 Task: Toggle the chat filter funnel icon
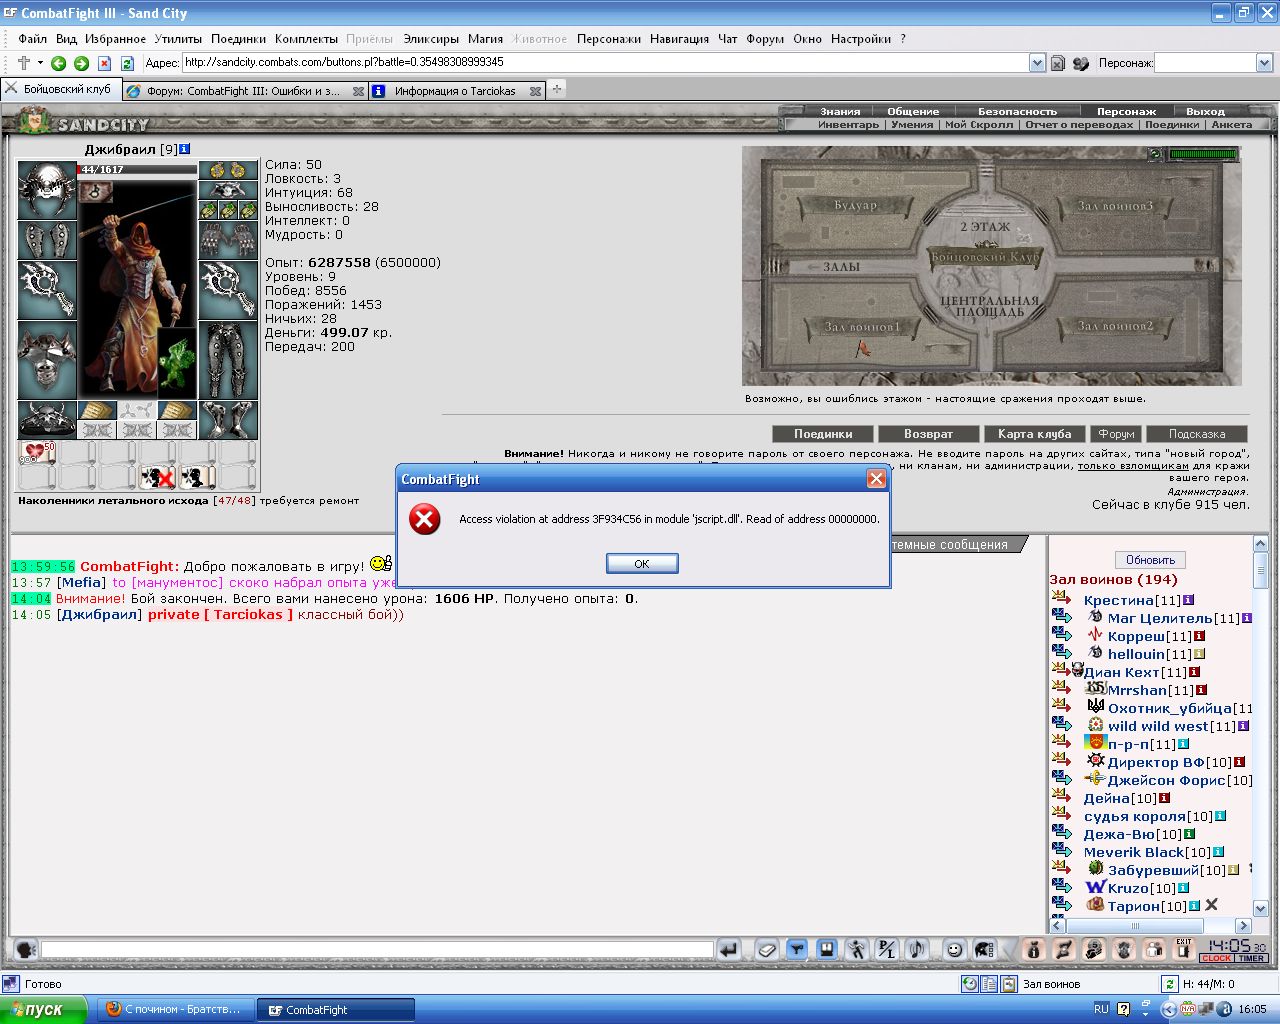click(797, 949)
